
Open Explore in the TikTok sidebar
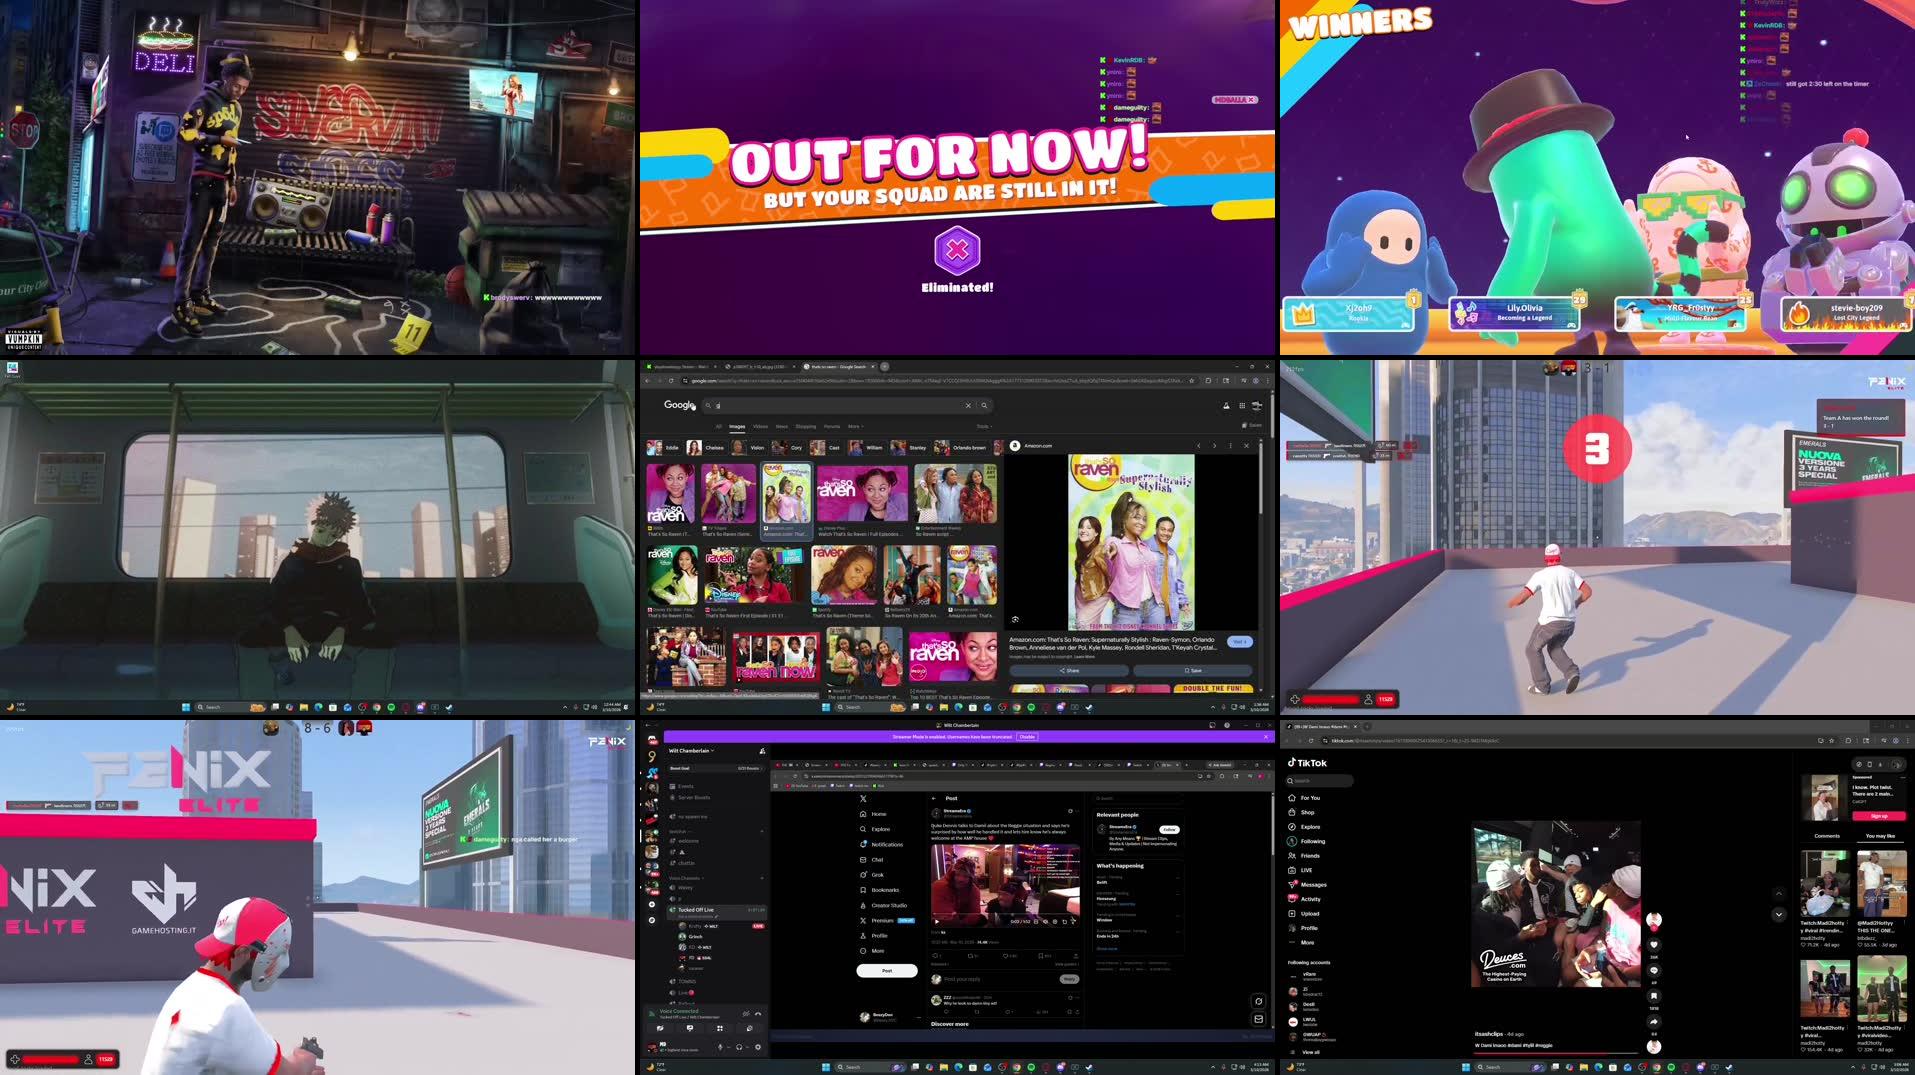click(1311, 827)
